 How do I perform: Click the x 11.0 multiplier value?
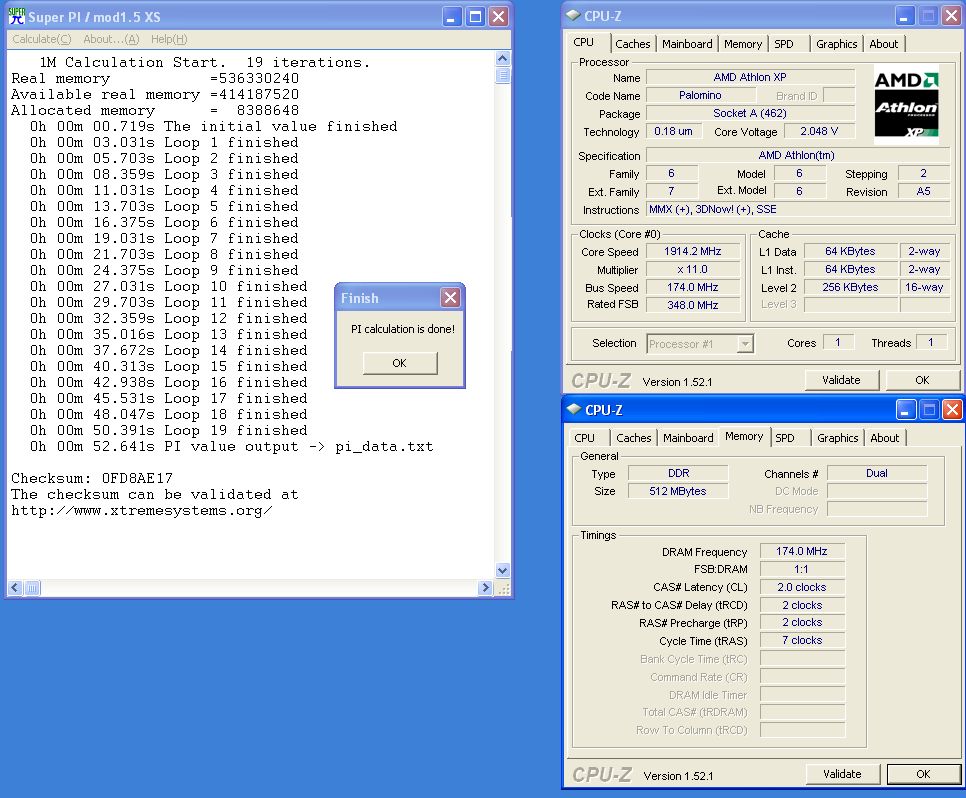tap(692, 269)
